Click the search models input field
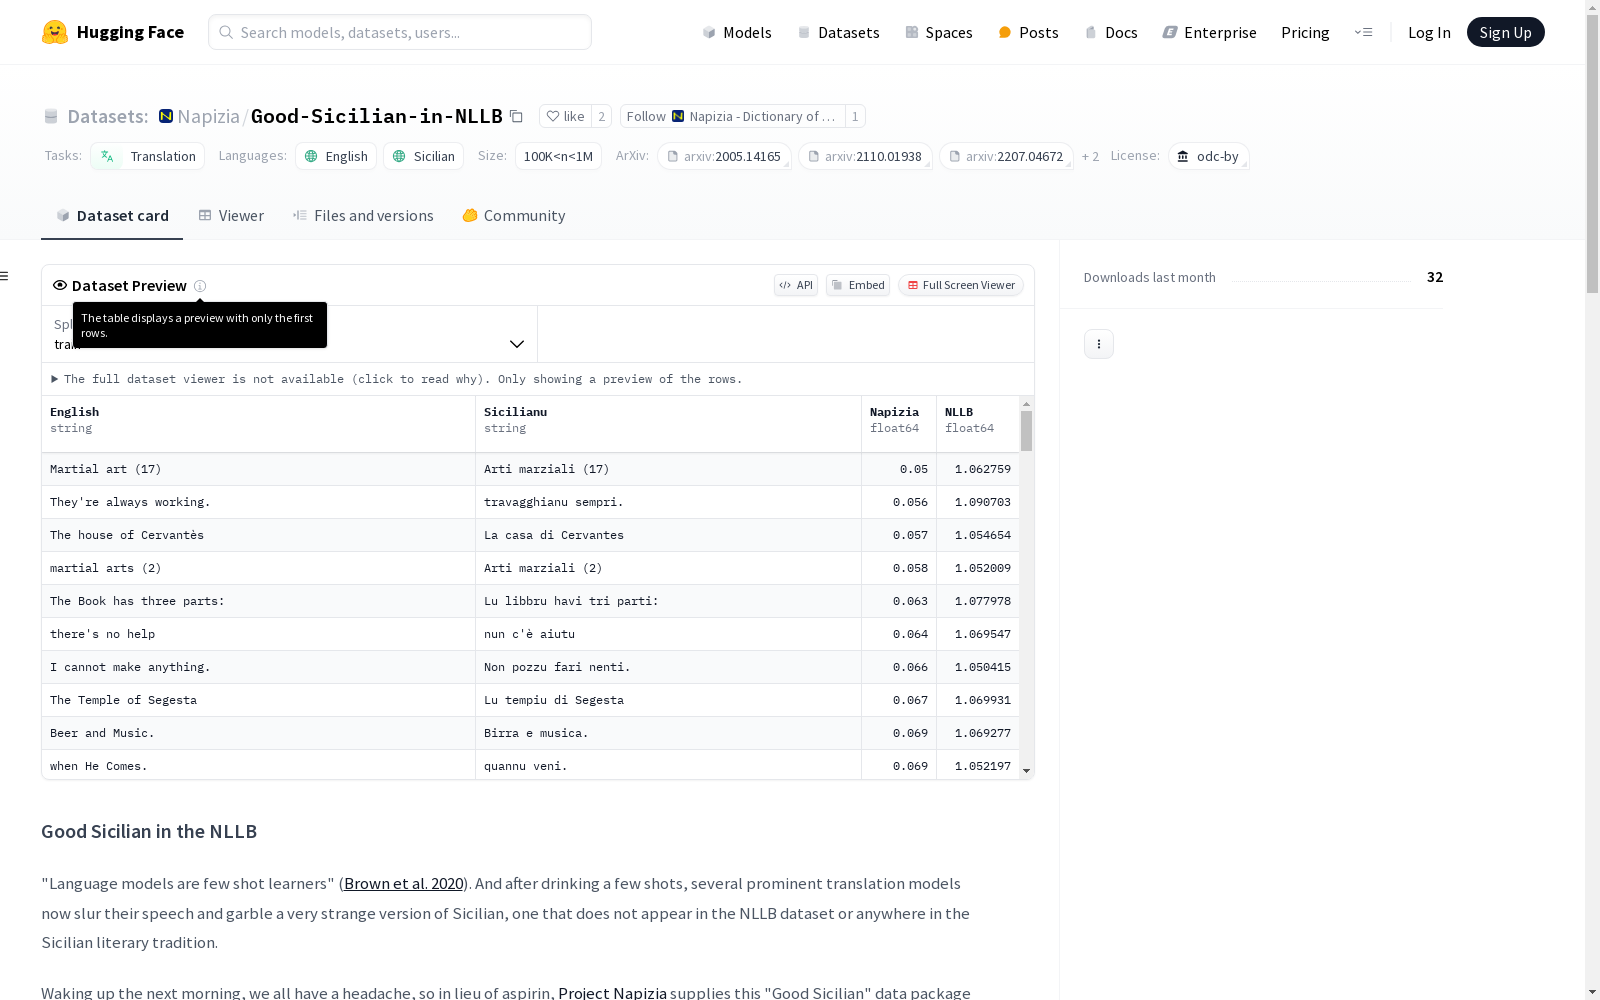The image size is (1600, 1000). coord(400,32)
